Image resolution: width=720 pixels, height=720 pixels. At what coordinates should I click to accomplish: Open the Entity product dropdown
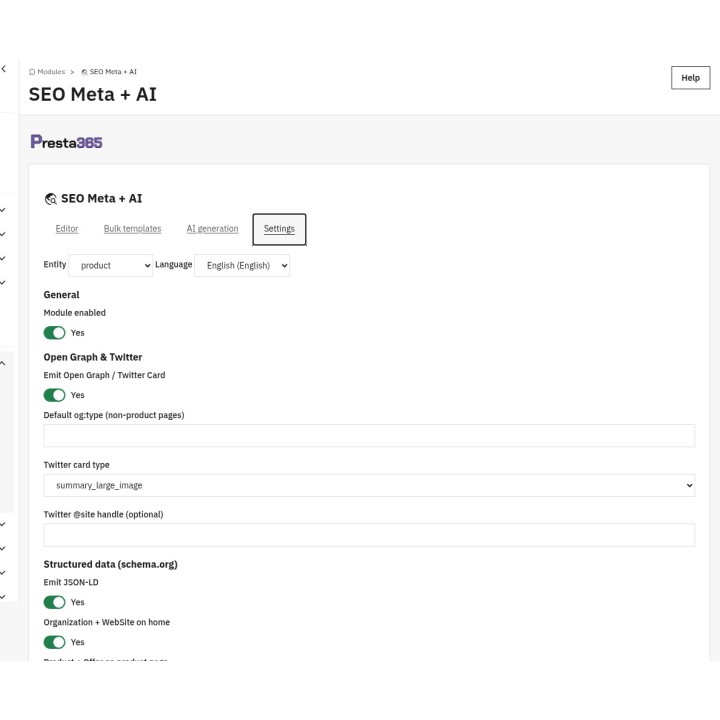pyautogui.click(x=111, y=265)
